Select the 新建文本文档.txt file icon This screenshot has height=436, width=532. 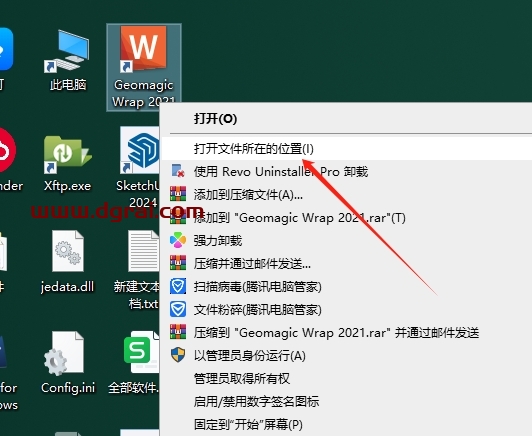[x=144, y=251]
